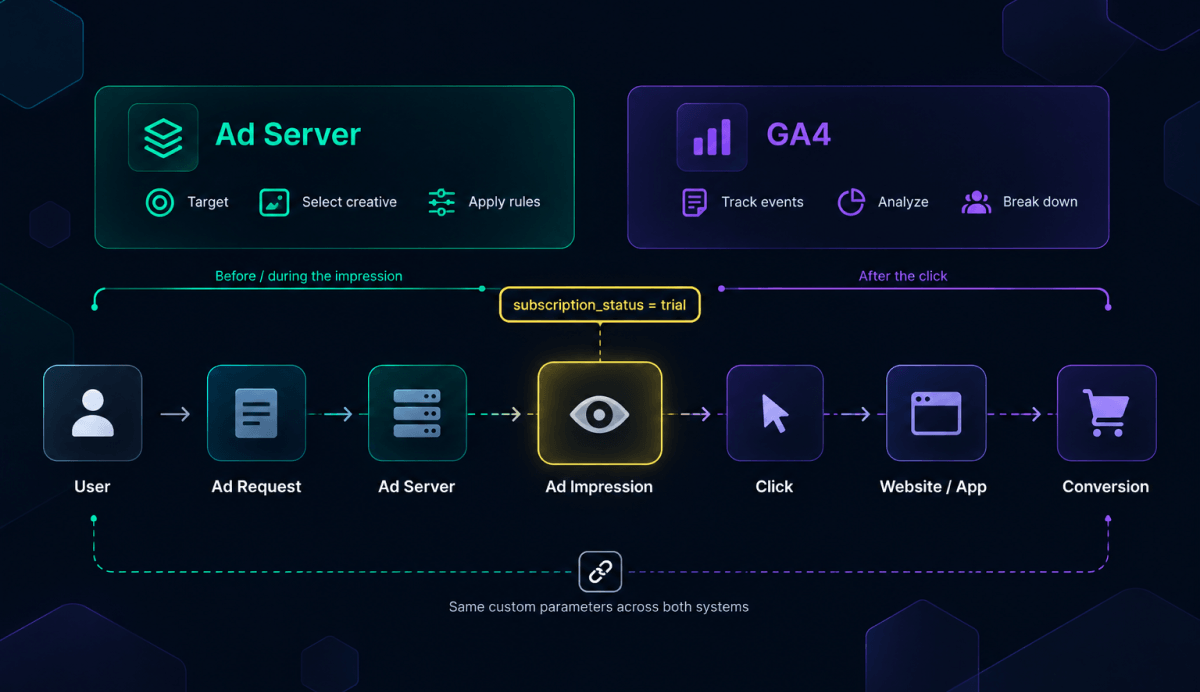
Task: Click the Analyze label
Action: [903, 202]
